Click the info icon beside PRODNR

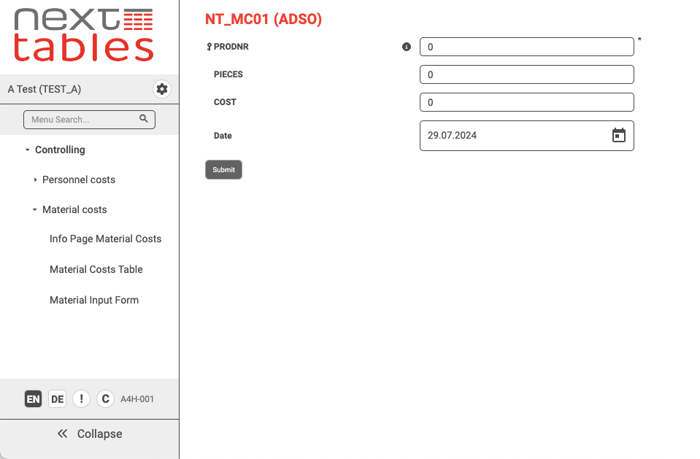click(406, 46)
